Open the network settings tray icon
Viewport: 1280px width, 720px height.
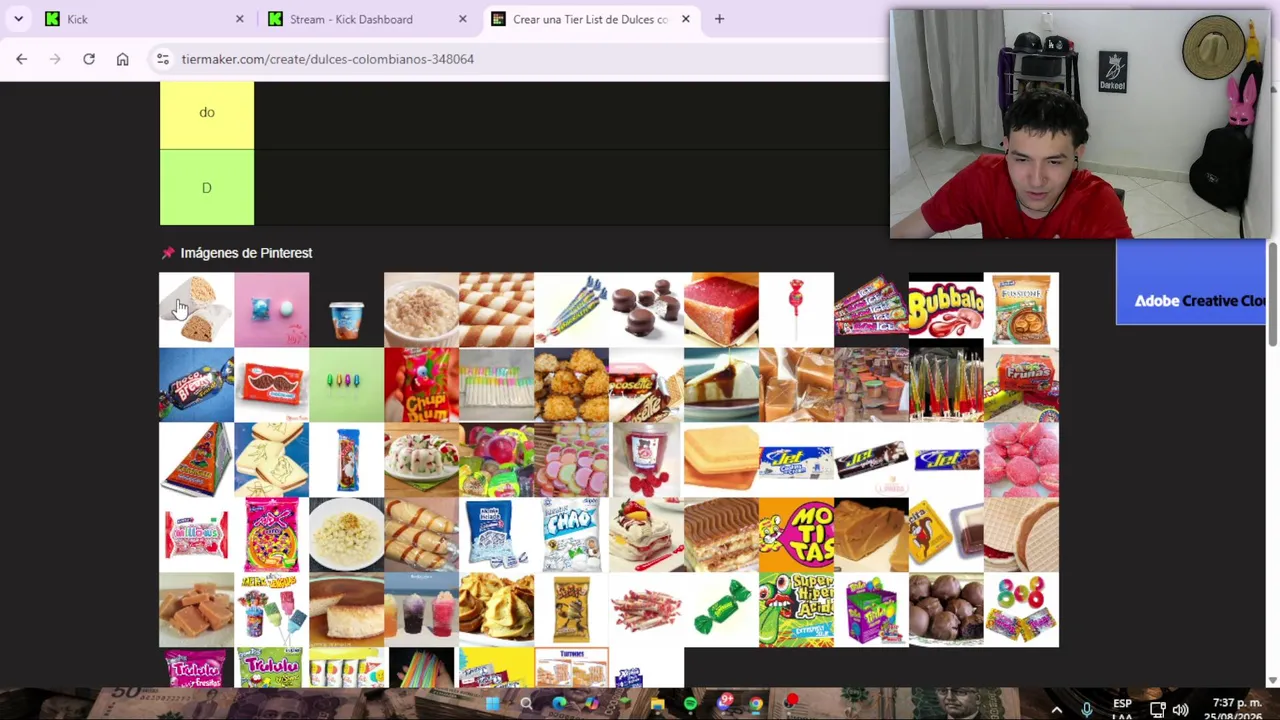pos(1157,709)
